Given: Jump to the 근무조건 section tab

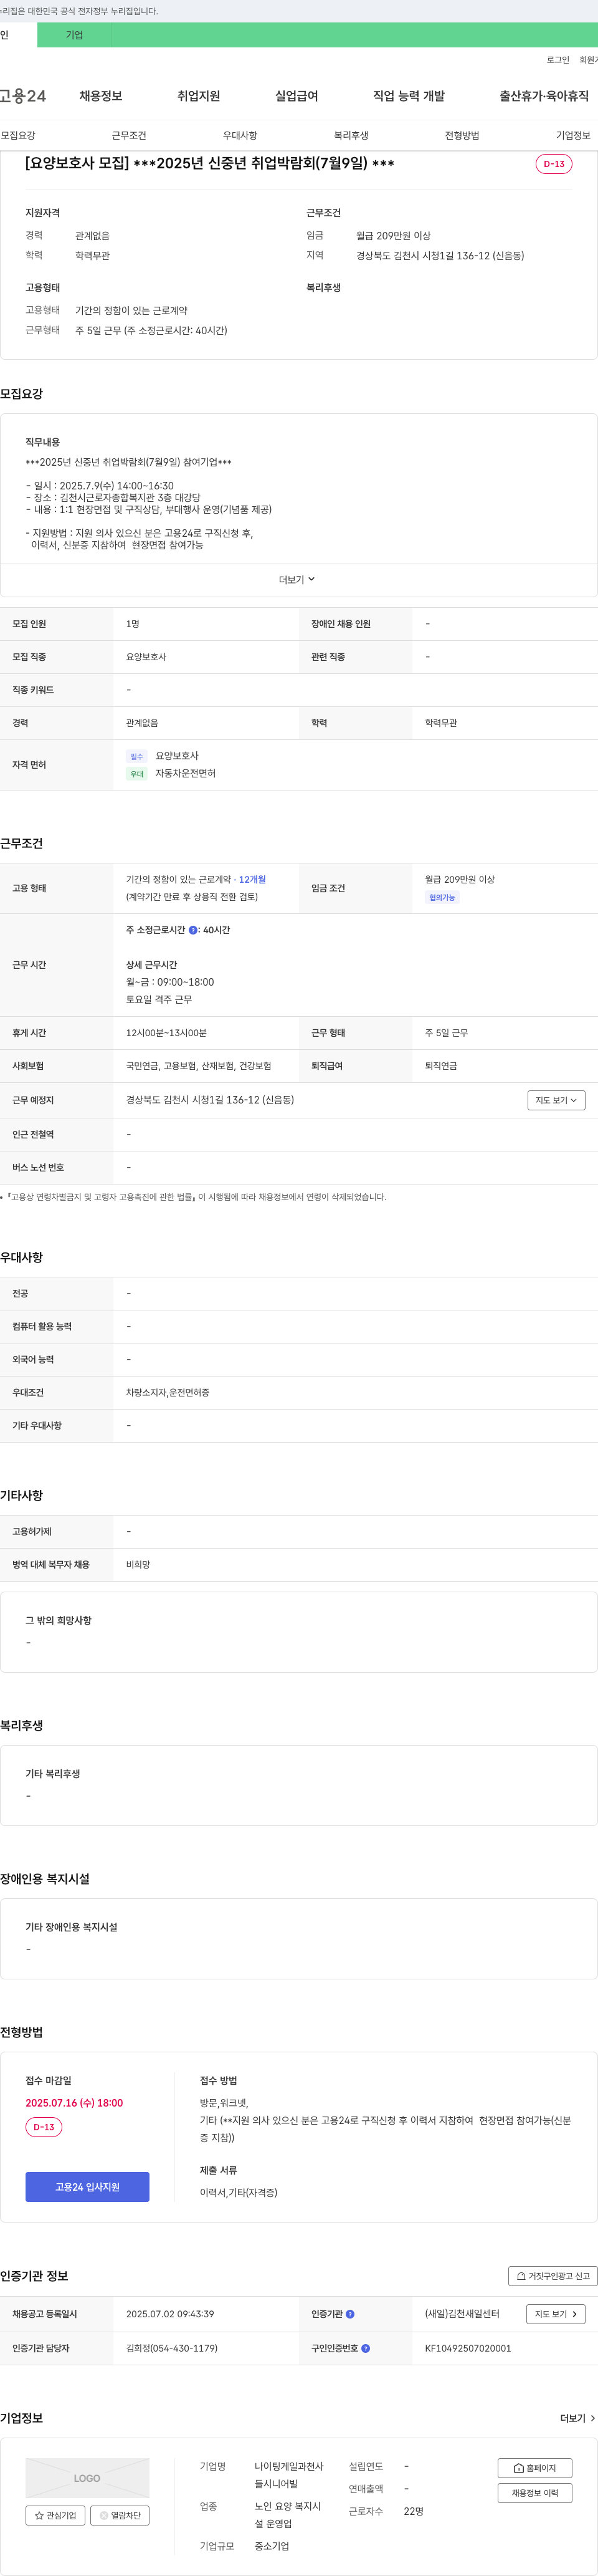Looking at the screenshot, I should coord(129,135).
